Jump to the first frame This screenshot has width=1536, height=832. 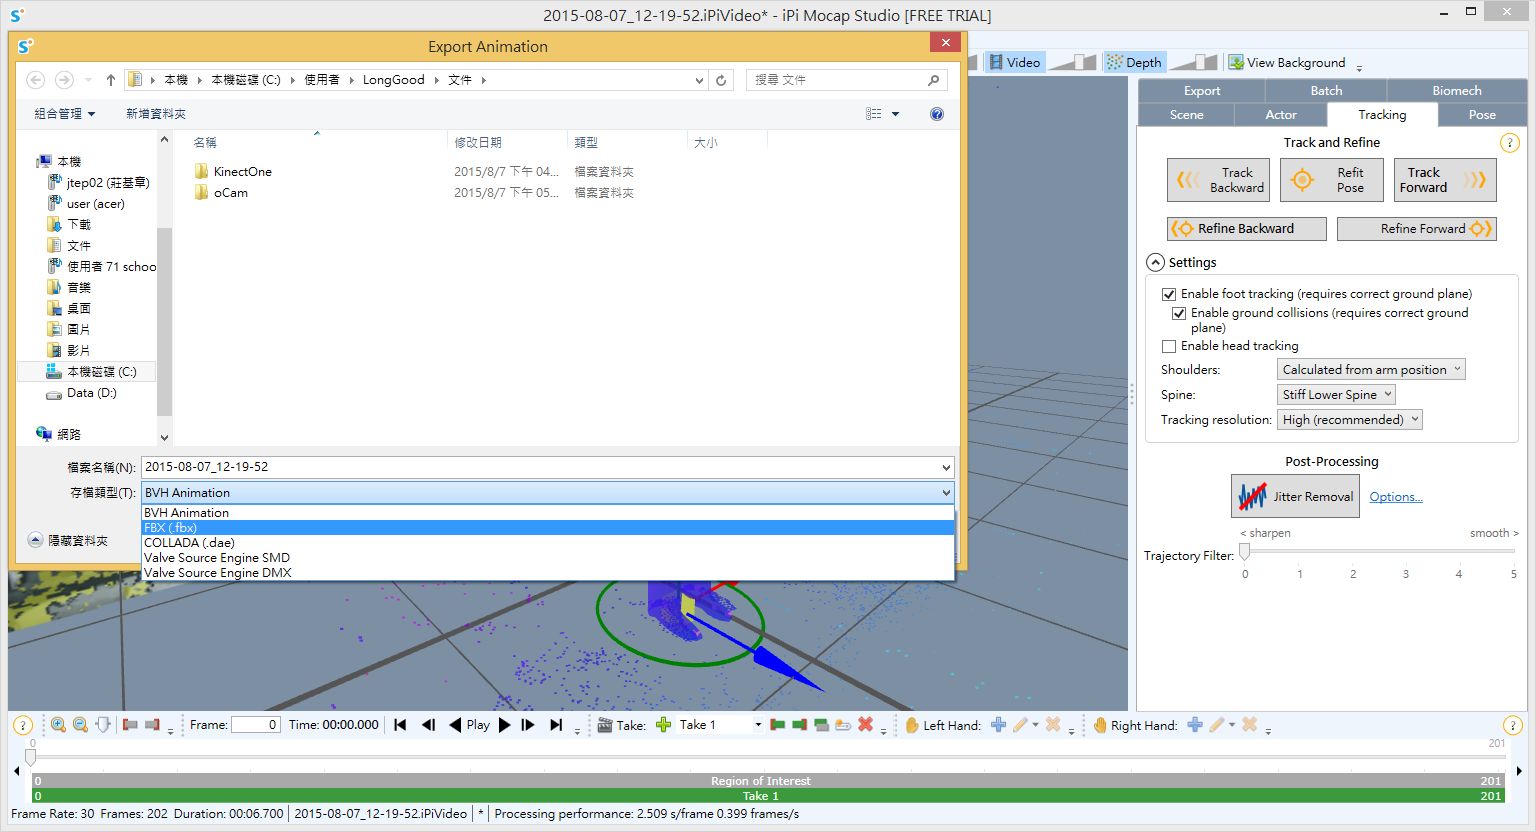coord(400,725)
